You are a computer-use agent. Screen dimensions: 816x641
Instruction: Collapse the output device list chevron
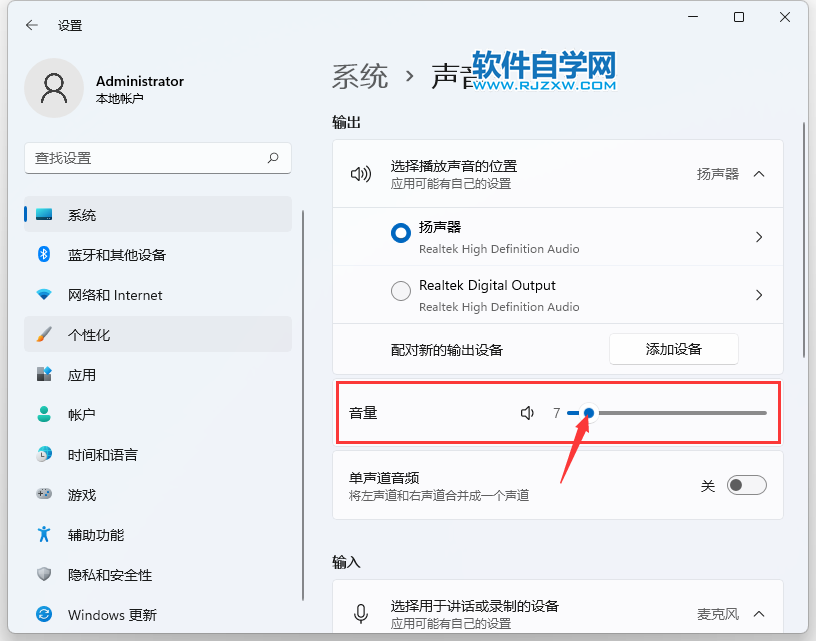pos(758,174)
